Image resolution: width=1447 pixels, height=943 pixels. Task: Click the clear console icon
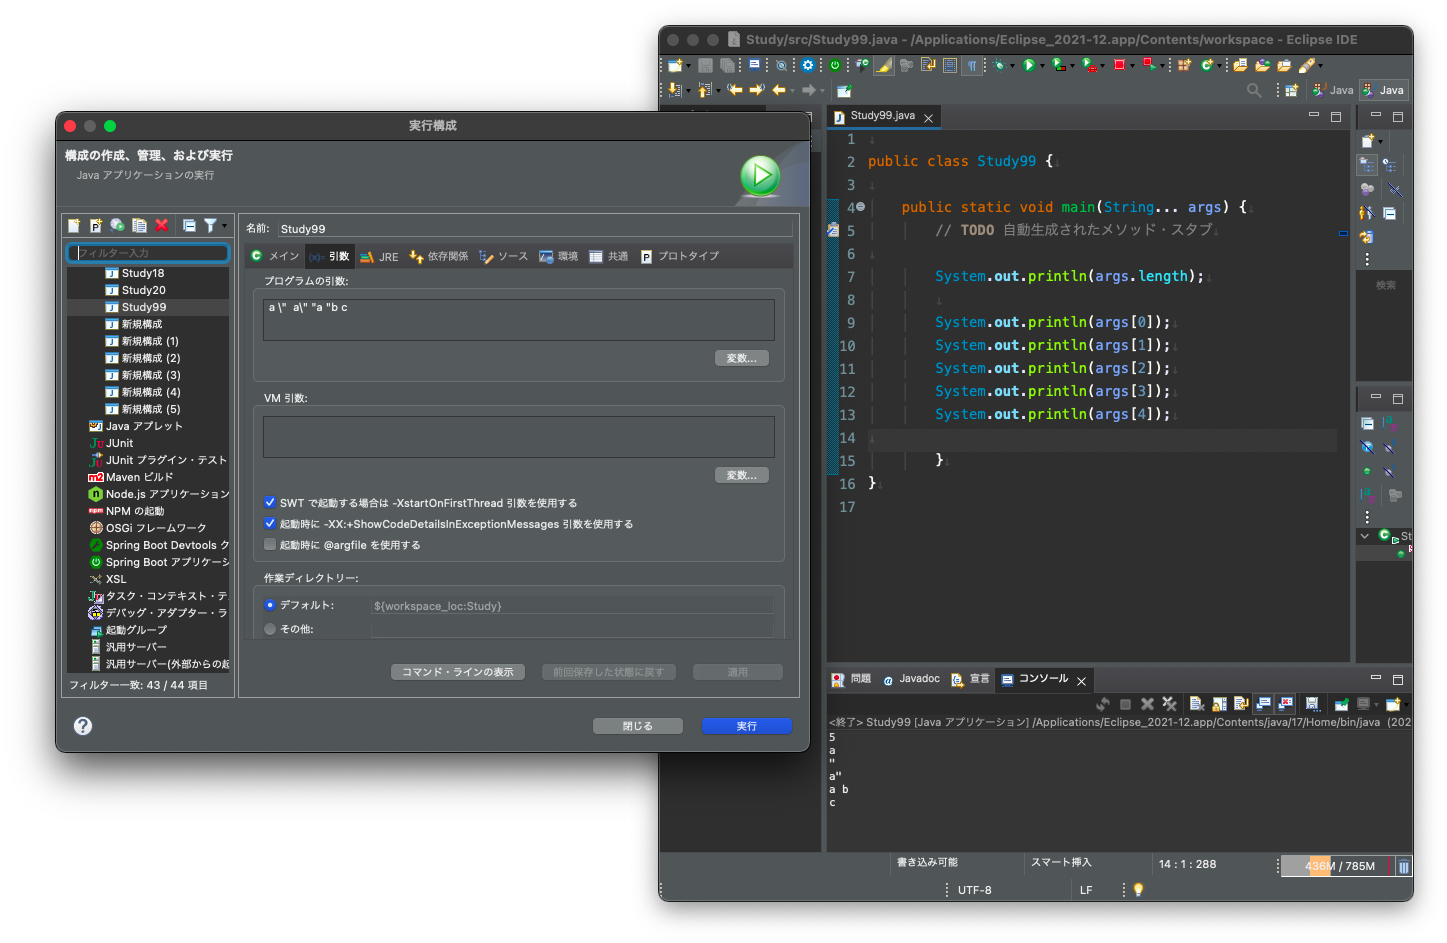[x=1196, y=704]
